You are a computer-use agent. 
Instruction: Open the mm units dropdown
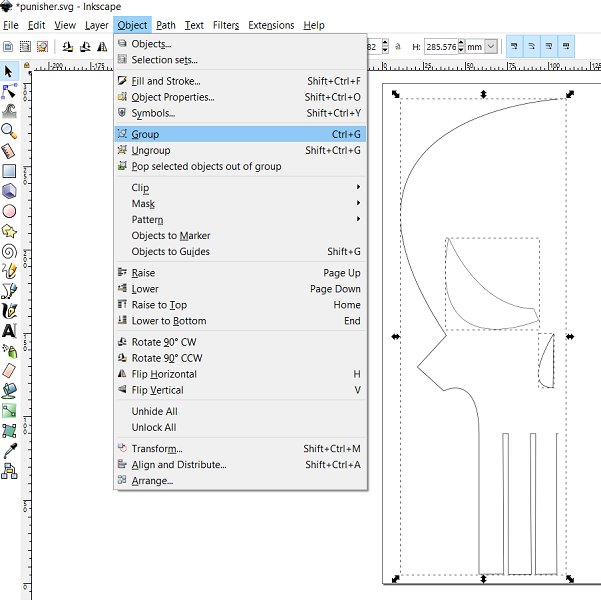(491, 47)
